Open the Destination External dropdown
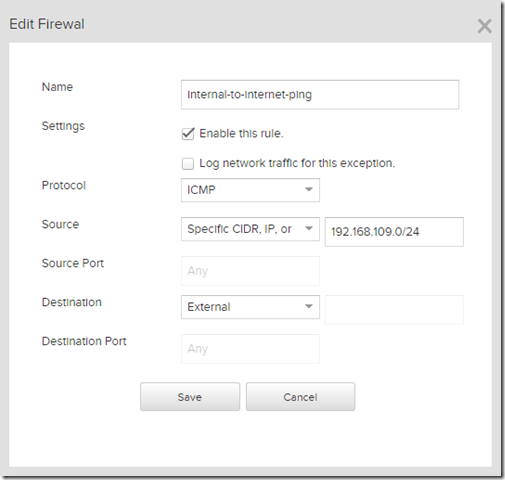This screenshot has width=505, height=480. pyautogui.click(x=250, y=307)
